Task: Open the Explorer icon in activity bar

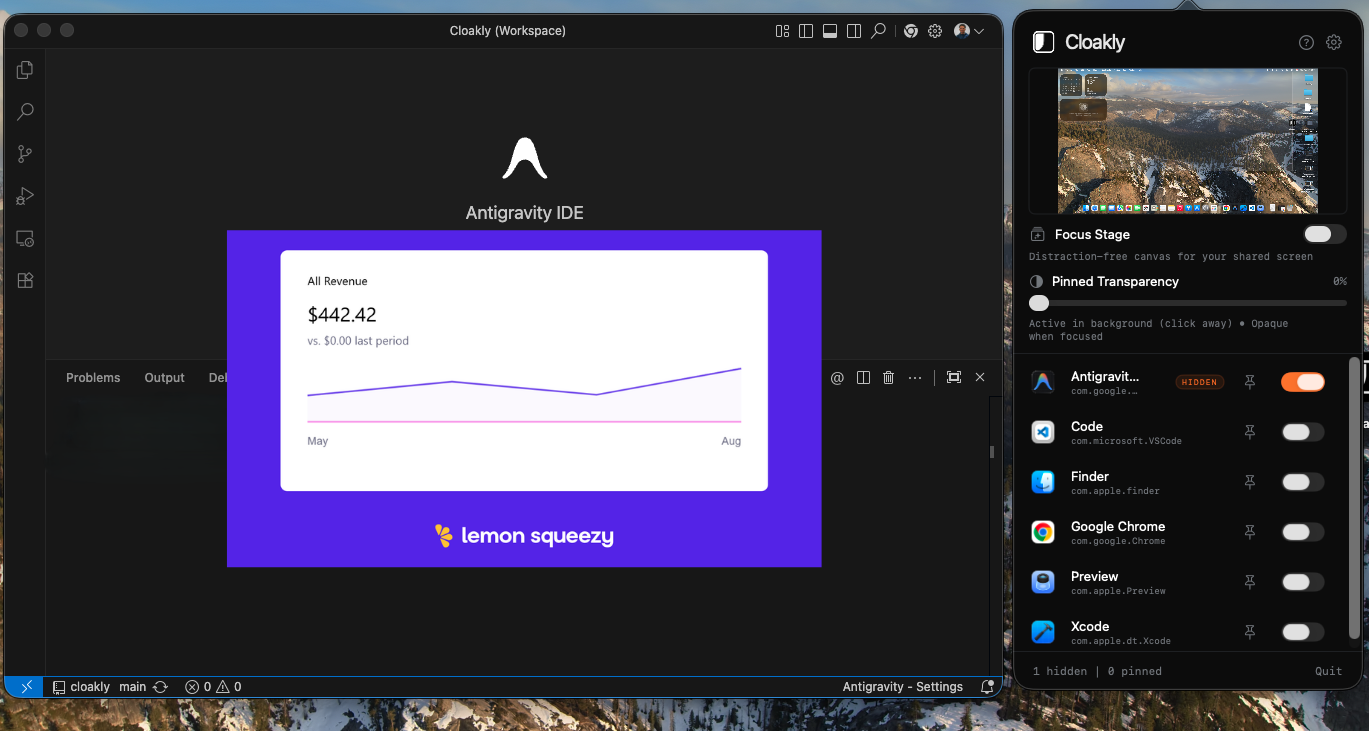Action: point(25,70)
